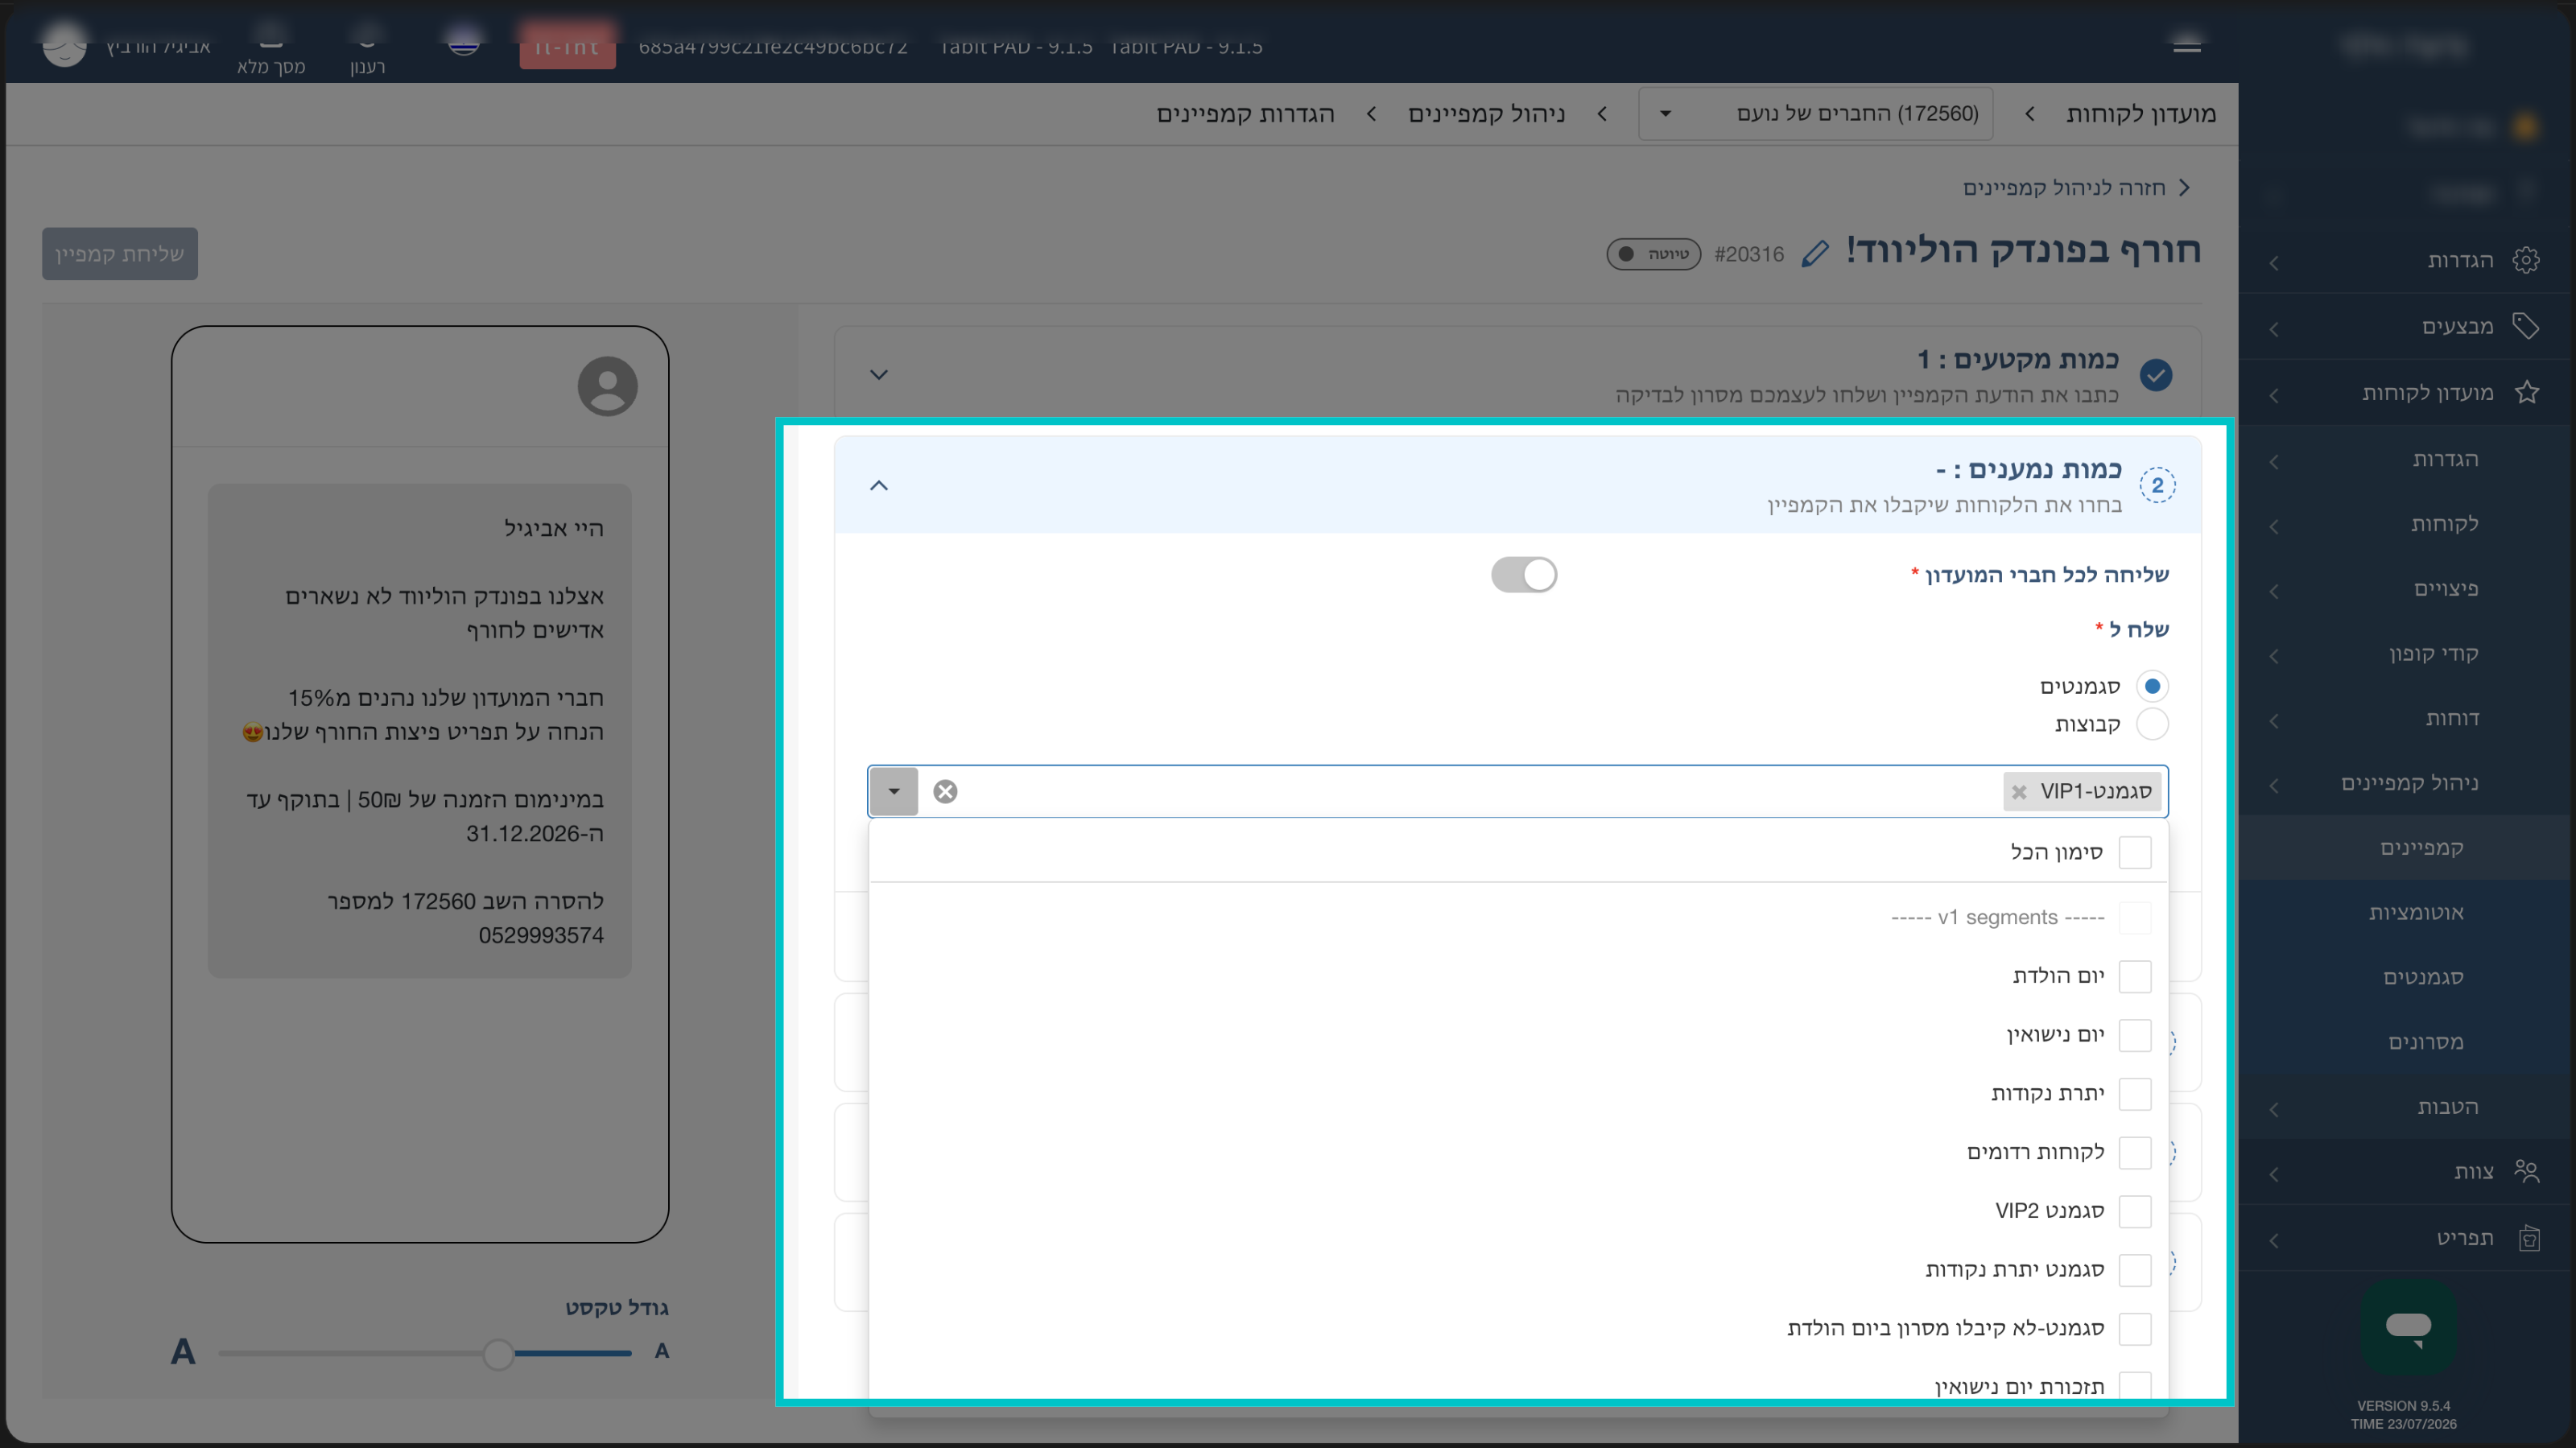2576x1448 pixels.
Task: Expand the chevron on the דוחות row
Action: tap(2274, 721)
